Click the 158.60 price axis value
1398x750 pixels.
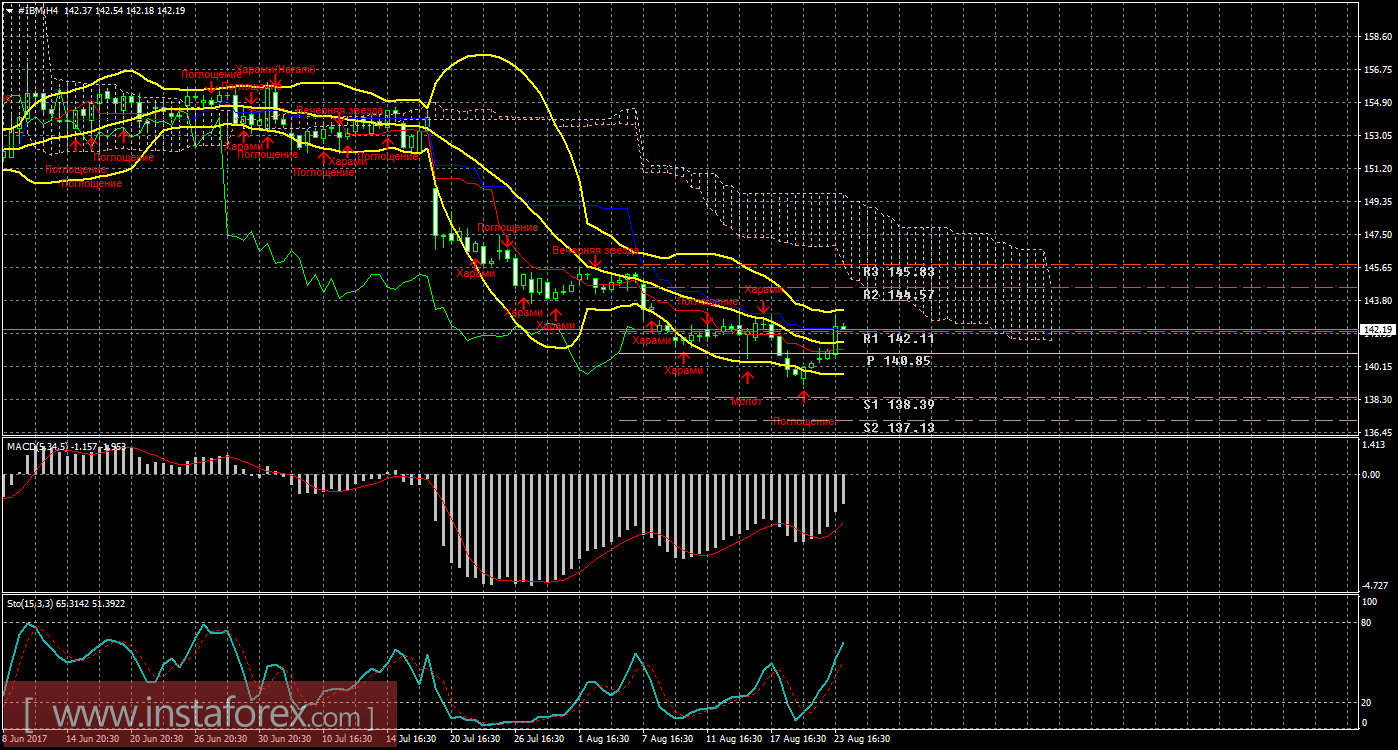tap(1376, 37)
